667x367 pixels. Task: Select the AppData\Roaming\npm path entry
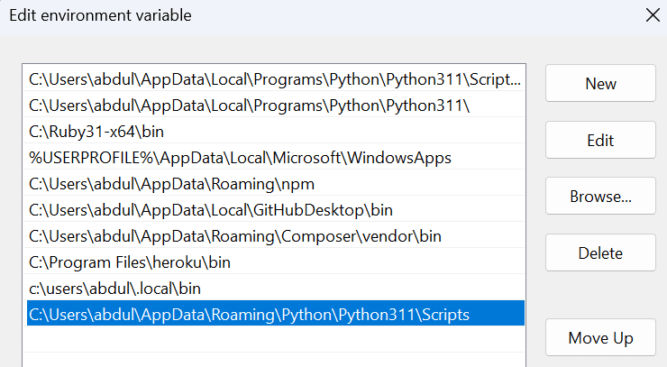275,184
